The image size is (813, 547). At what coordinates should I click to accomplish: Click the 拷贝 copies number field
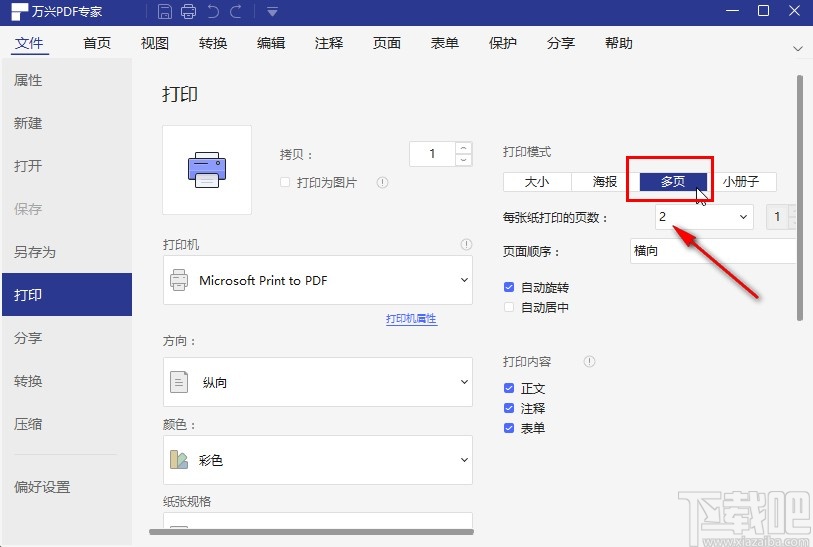pyautogui.click(x=432, y=154)
